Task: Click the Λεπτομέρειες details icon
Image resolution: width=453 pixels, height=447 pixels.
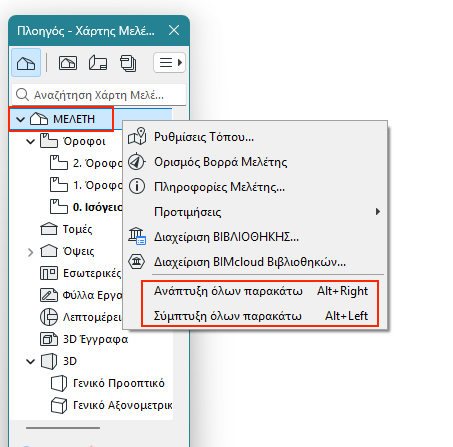Action: 49,317
